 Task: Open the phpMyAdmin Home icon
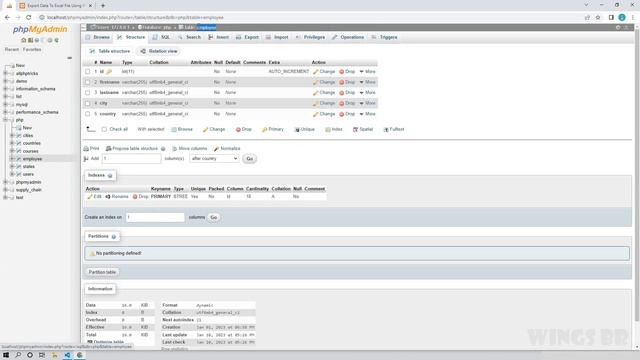click(x=24, y=40)
